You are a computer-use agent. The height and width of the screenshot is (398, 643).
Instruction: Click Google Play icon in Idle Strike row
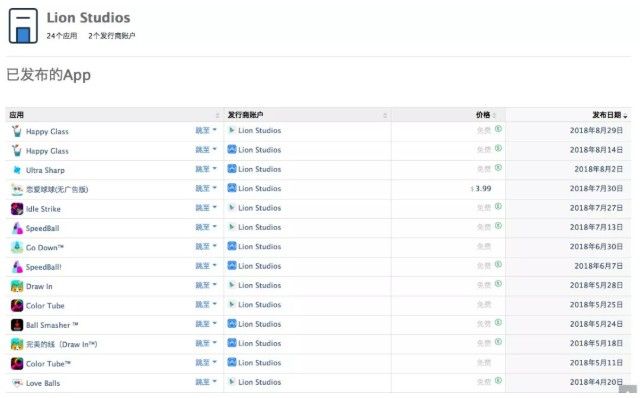(x=232, y=207)
